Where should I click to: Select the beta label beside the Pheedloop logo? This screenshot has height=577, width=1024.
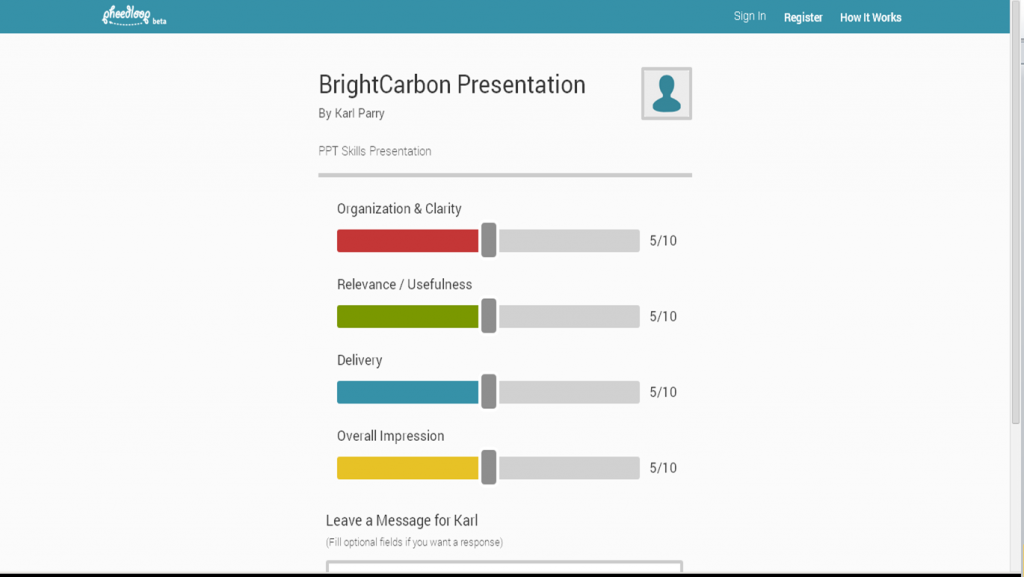(158, 19)
